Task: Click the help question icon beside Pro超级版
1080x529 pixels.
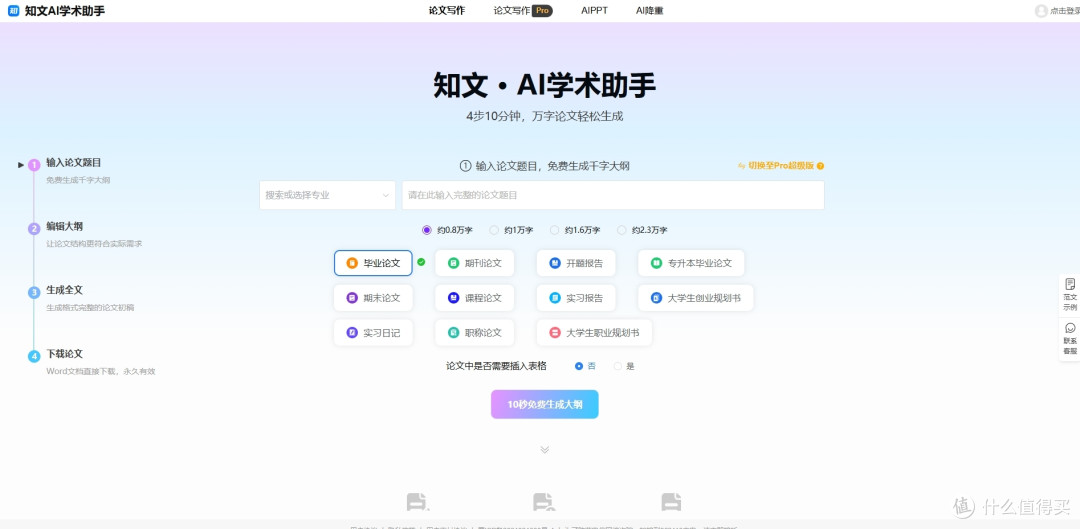Action: (x=820, y=166)
